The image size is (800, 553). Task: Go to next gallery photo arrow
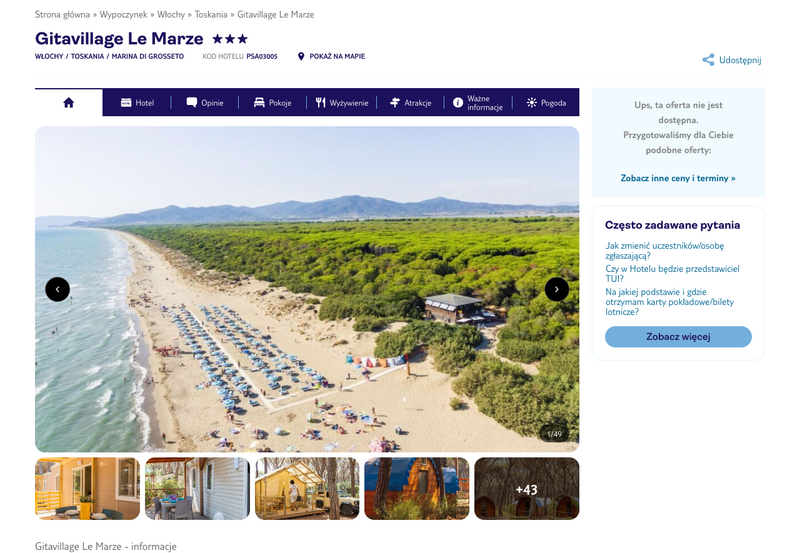[556, 289]
